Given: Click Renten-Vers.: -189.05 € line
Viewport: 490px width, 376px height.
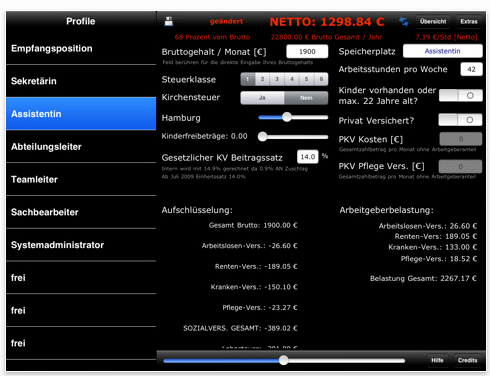Looking at the screenshot, I should pos(256,266).
